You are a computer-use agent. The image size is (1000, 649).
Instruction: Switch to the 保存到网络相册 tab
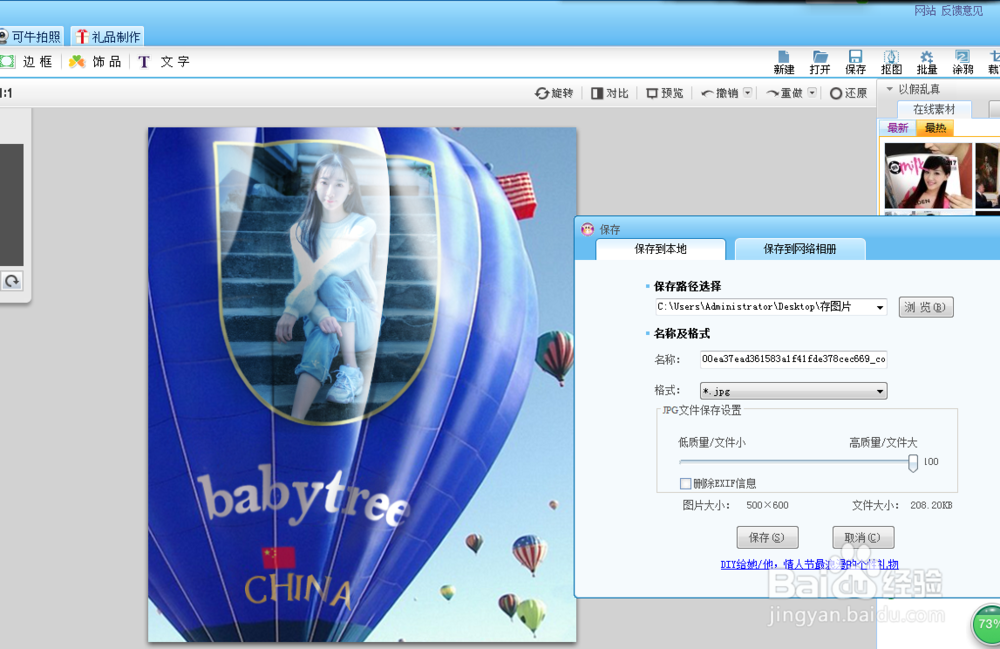800,249
